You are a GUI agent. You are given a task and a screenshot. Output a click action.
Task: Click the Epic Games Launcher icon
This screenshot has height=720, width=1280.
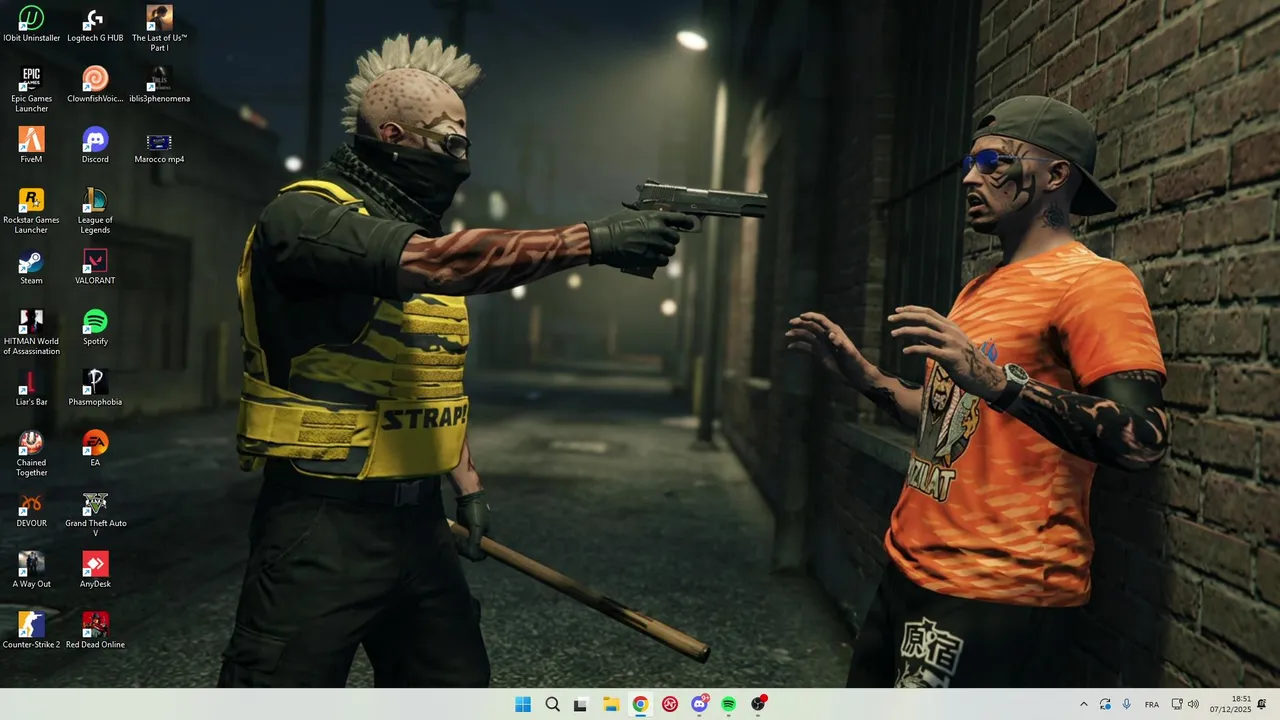[31, 90]
